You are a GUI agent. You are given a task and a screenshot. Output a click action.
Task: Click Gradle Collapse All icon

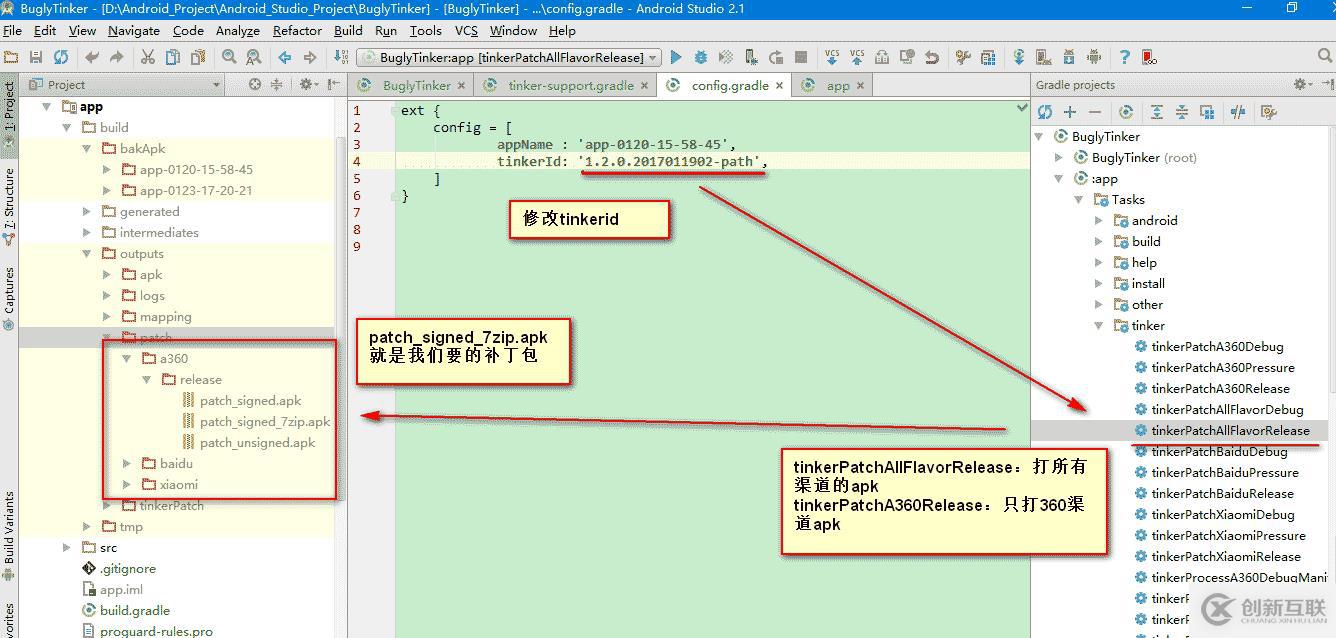[x=1182, y=112]
